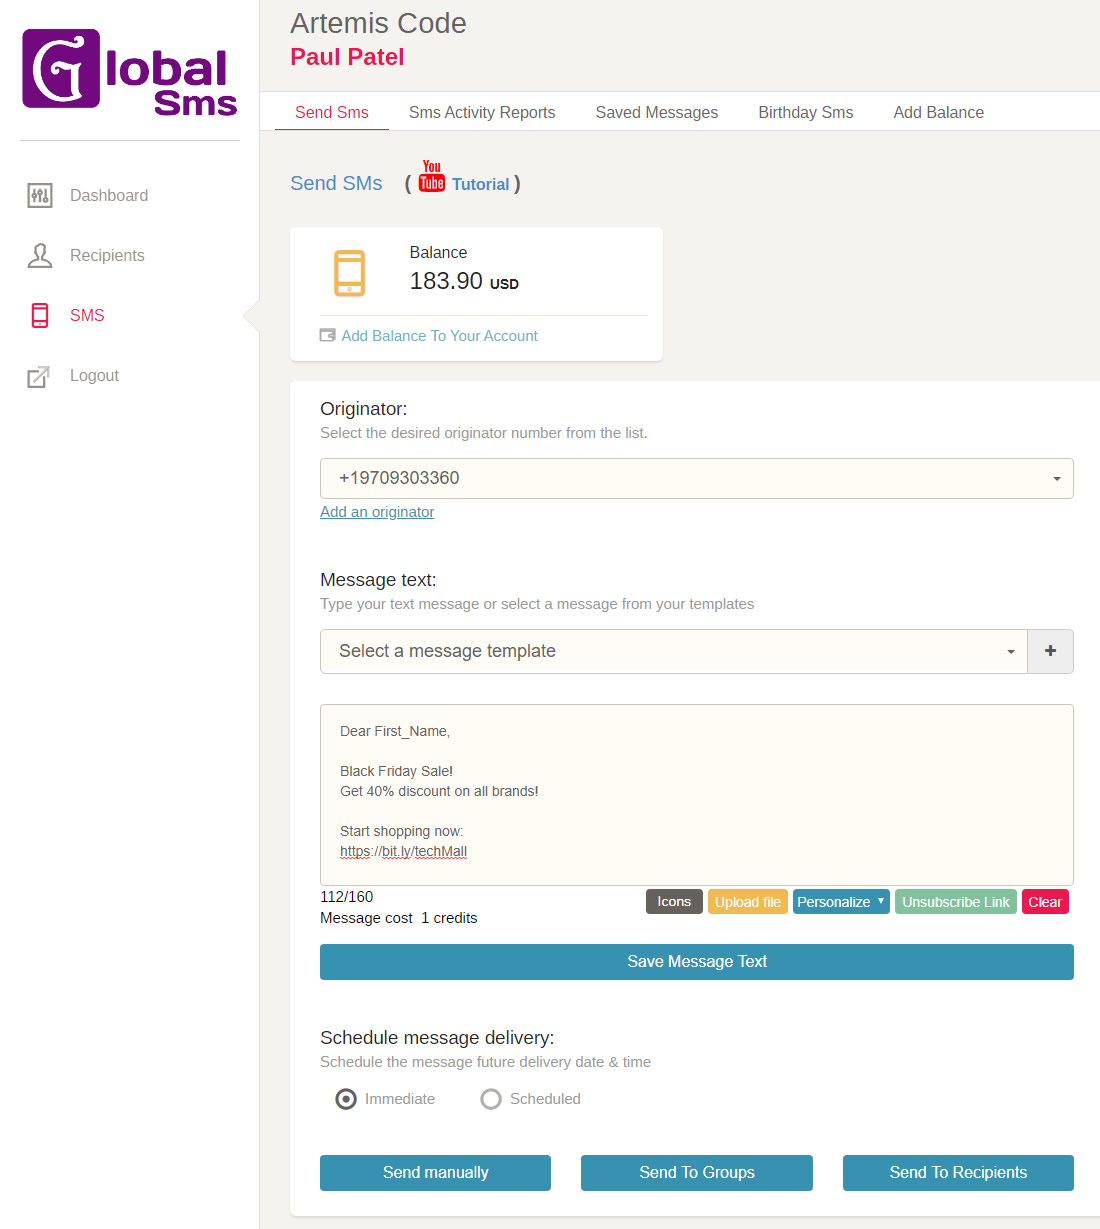
Task: Open the YouTube tutorial icon
Action: 432,177
